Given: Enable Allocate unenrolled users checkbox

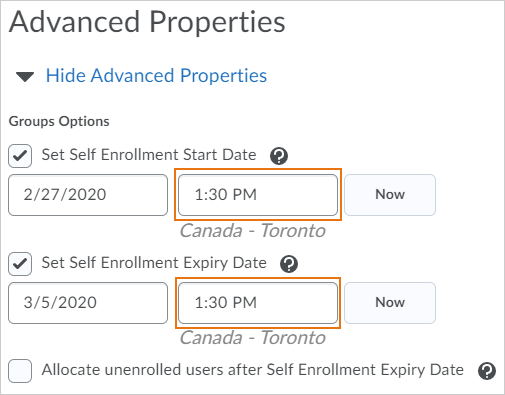Looking at the screenshot, I should (x=20, y=371).
